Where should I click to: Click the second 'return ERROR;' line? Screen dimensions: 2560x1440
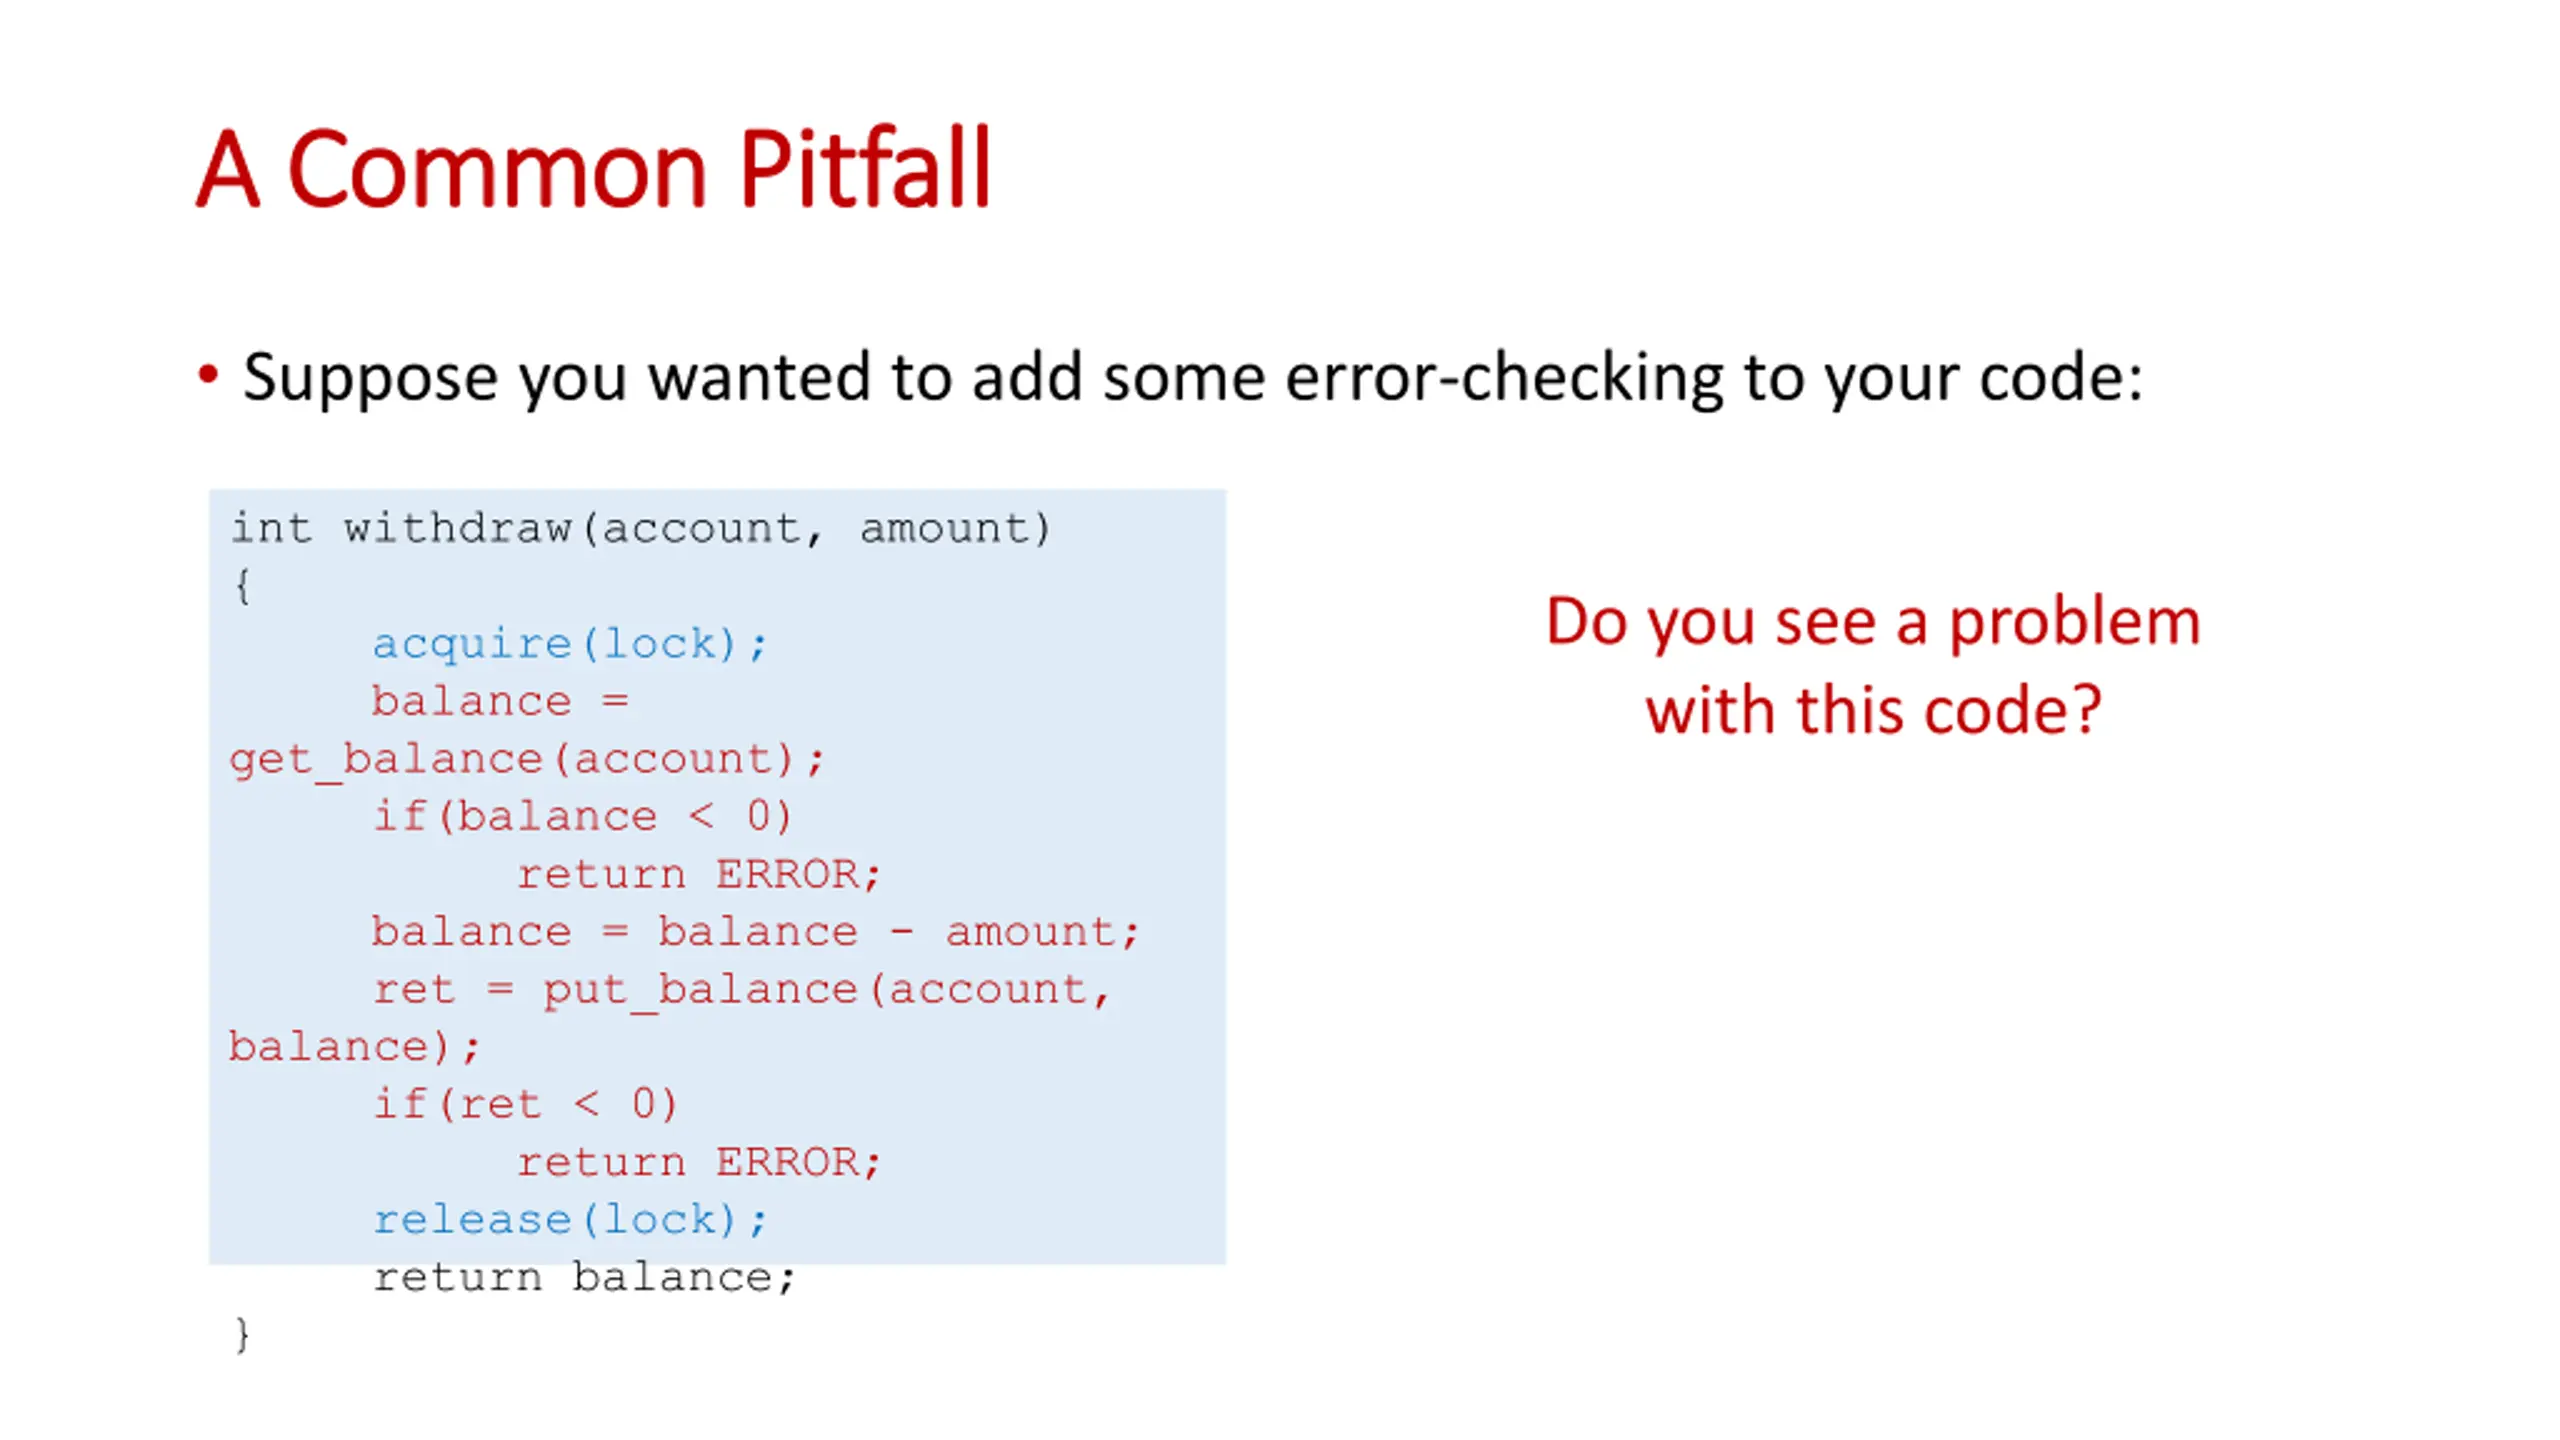(x=699, y=1162)
